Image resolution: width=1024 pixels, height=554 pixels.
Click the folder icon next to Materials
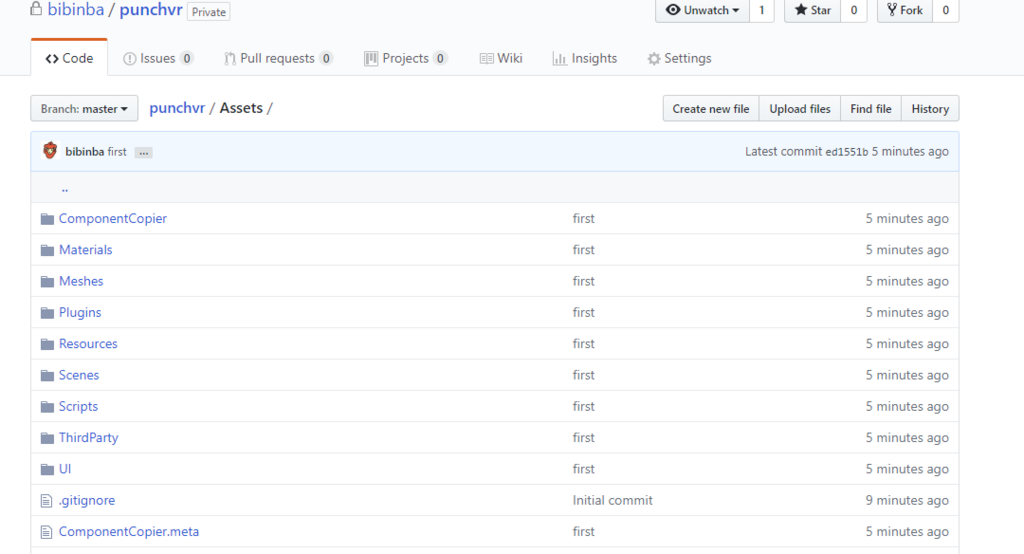pos(47,250)
